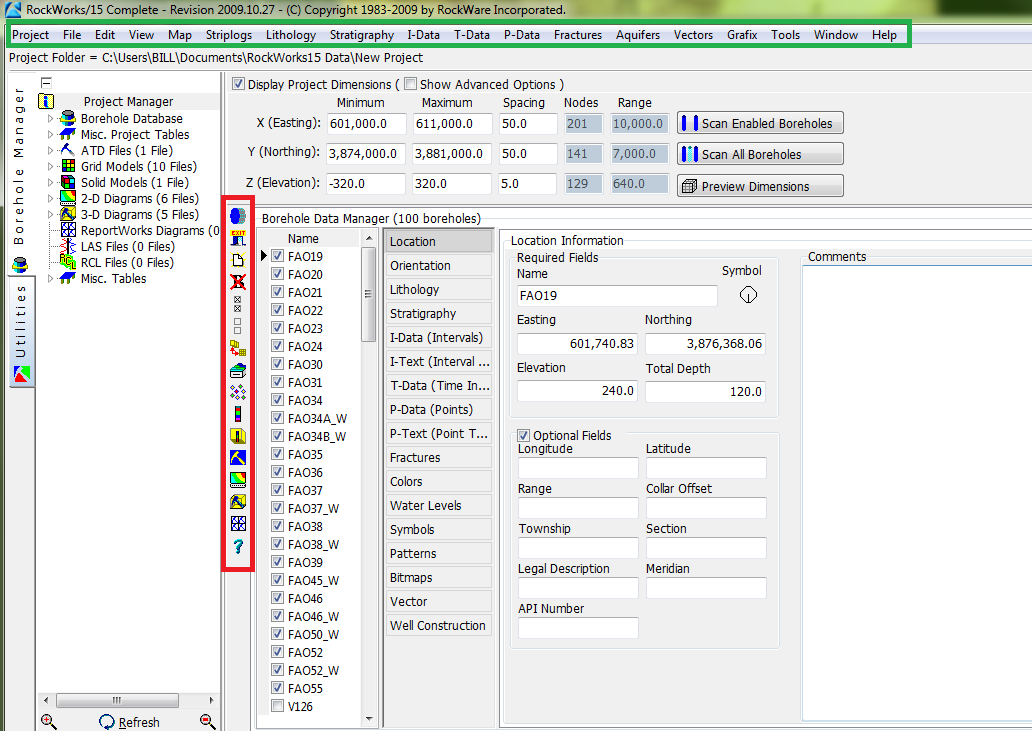
Task: Click Scan All Boreholes button
Action: [x=760, y=154]
